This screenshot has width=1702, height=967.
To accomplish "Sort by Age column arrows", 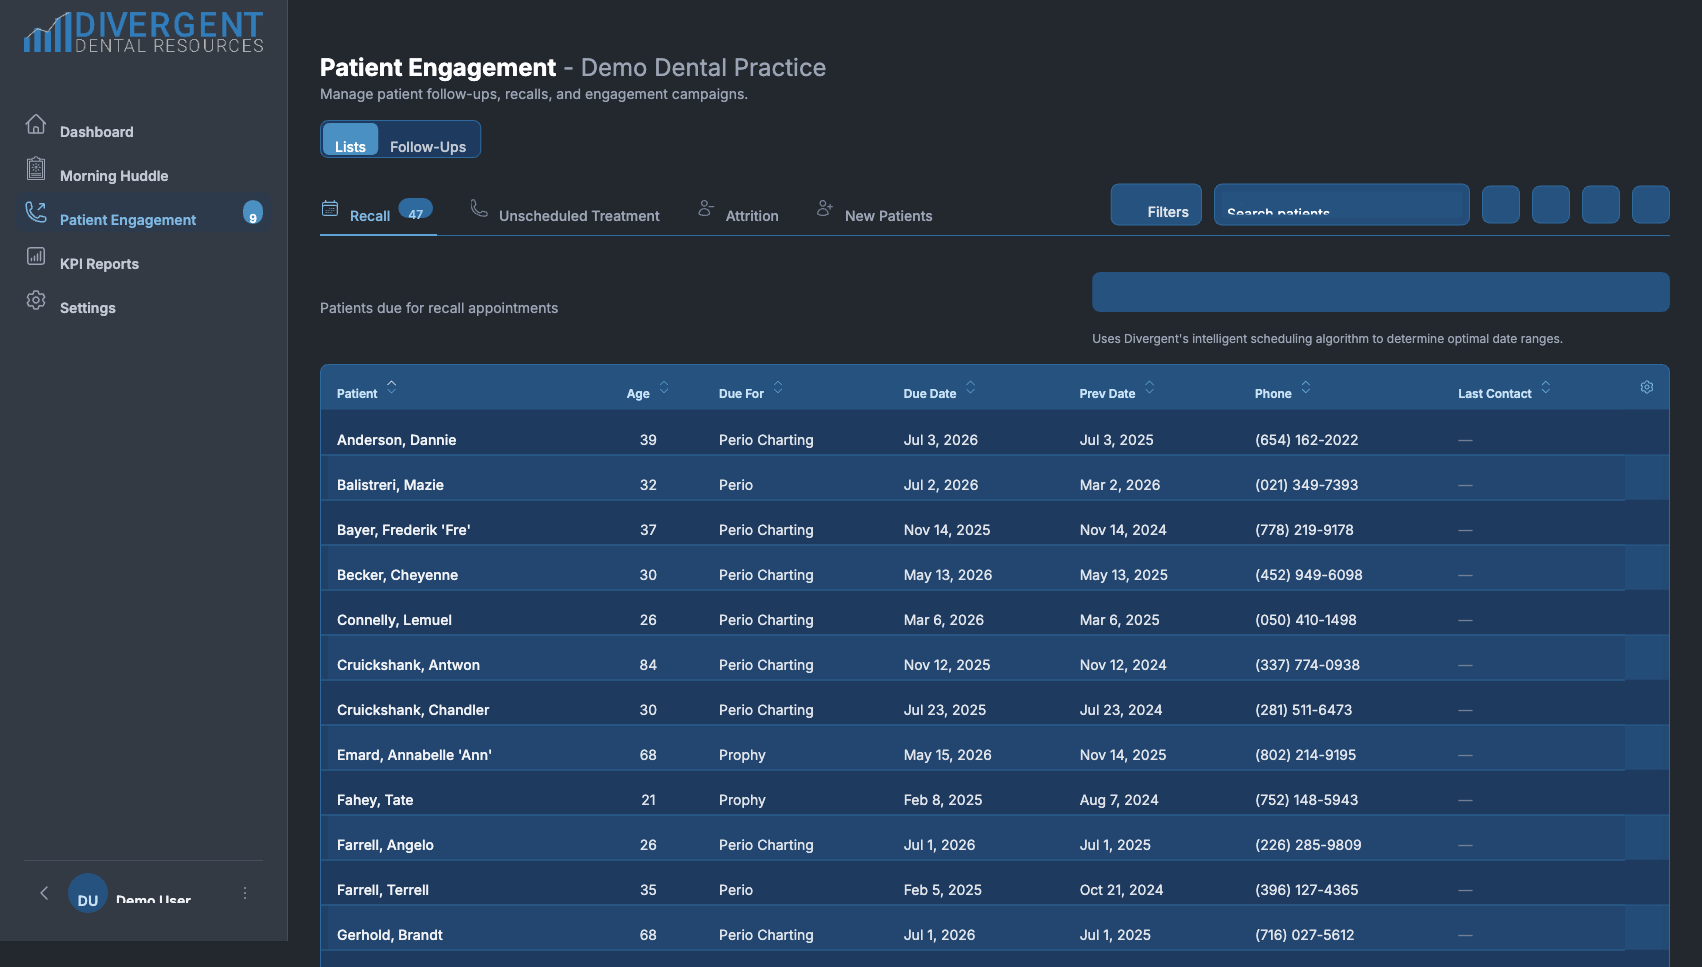I will tap(664, 387).
